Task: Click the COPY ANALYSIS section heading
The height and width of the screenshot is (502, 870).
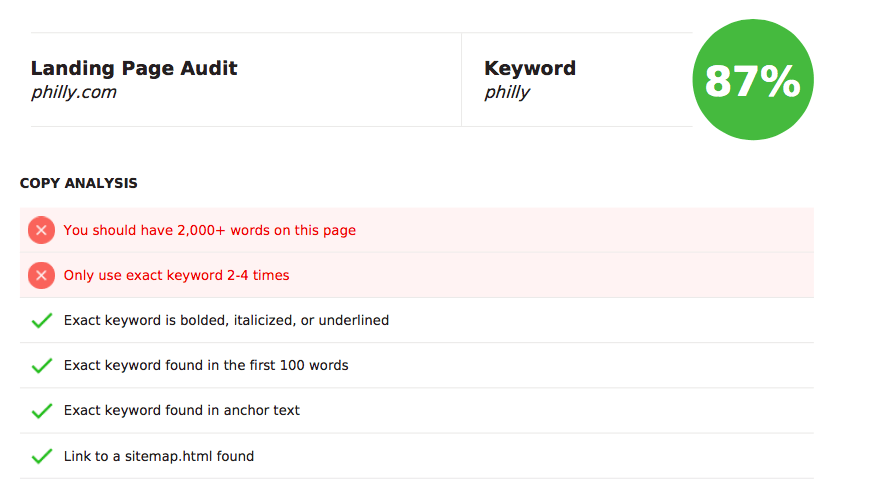Action: pos(79,184)
